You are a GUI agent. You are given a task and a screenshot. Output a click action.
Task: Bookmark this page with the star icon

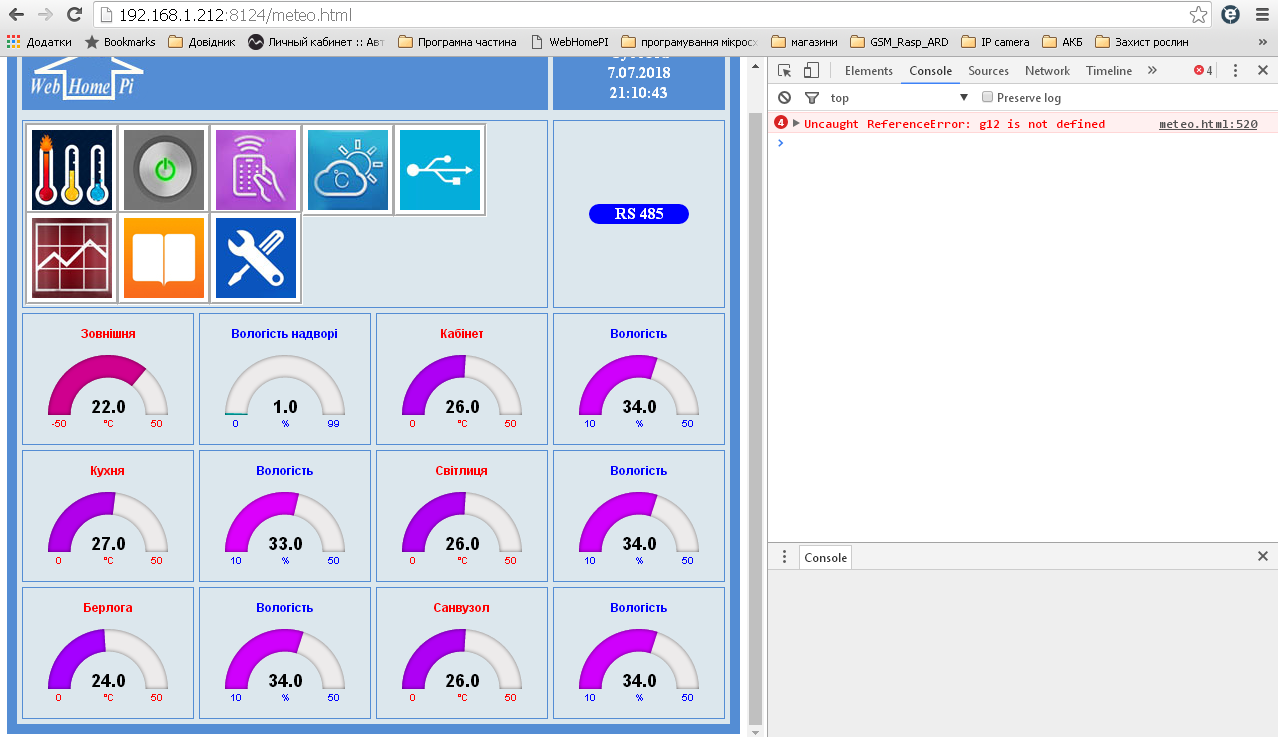pyautogui.click(x=1198, y=15)
